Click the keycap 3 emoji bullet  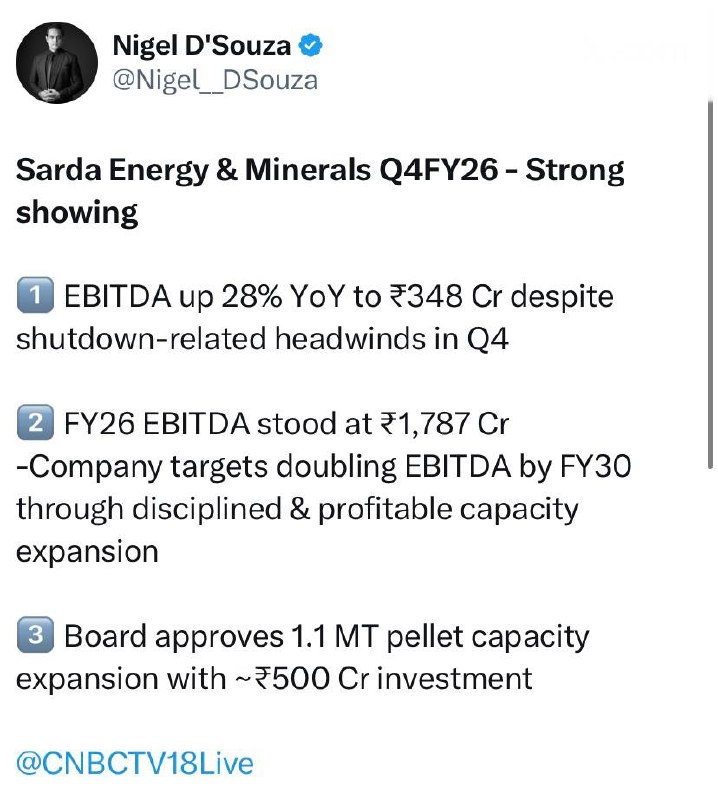pos(35,635)
